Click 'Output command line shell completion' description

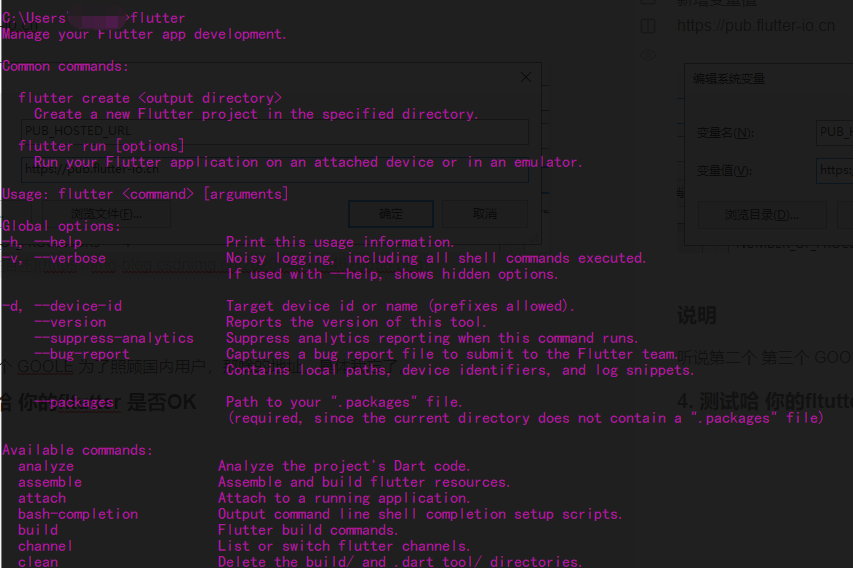[420, 514]
